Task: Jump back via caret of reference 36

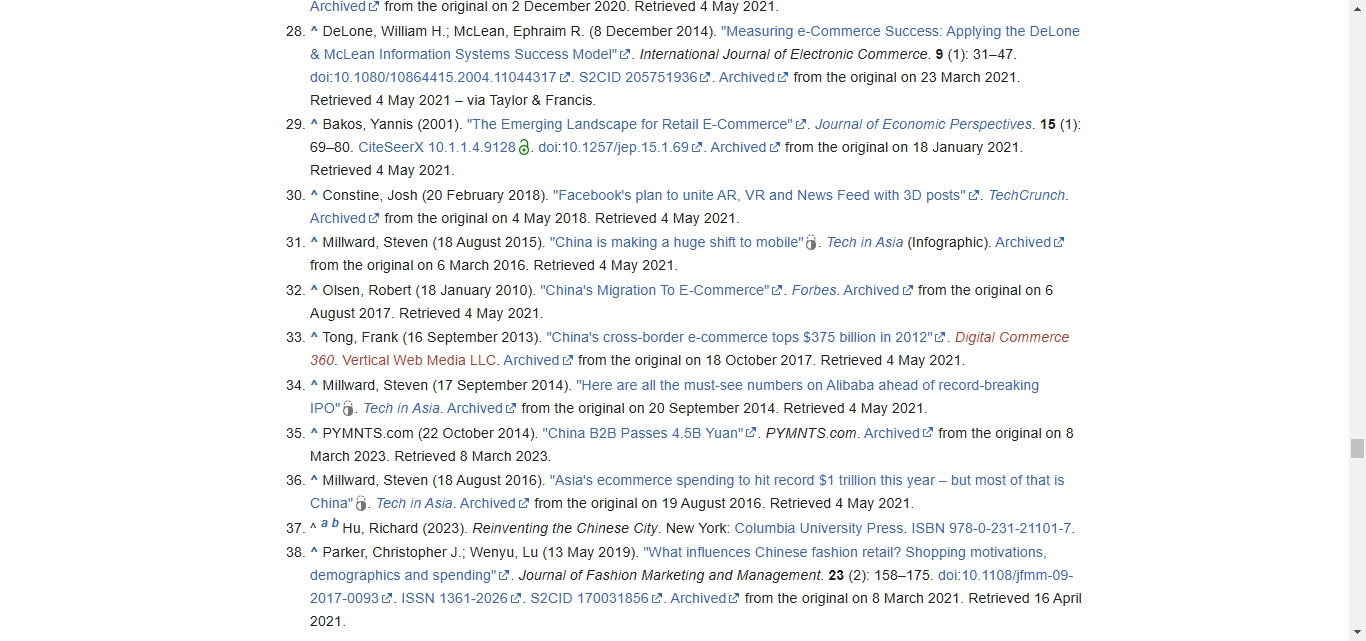Action: (x=314, y=480)
